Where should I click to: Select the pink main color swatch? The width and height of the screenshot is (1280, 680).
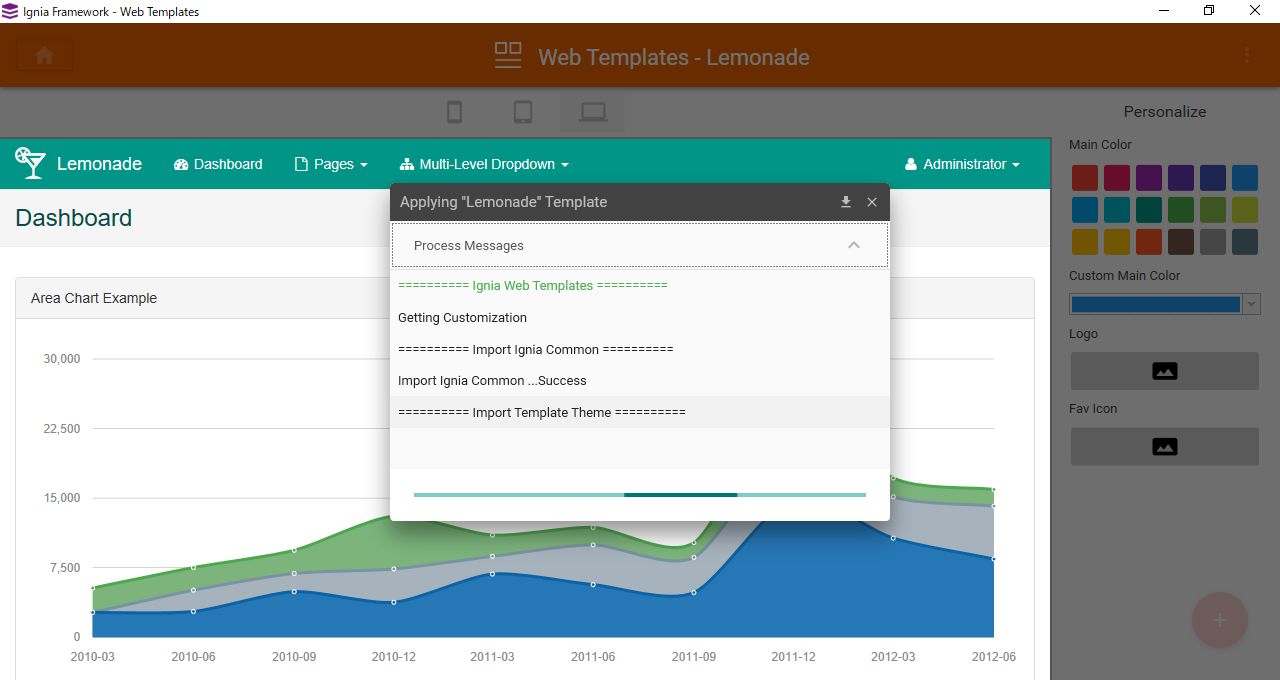coord(1117,178)
